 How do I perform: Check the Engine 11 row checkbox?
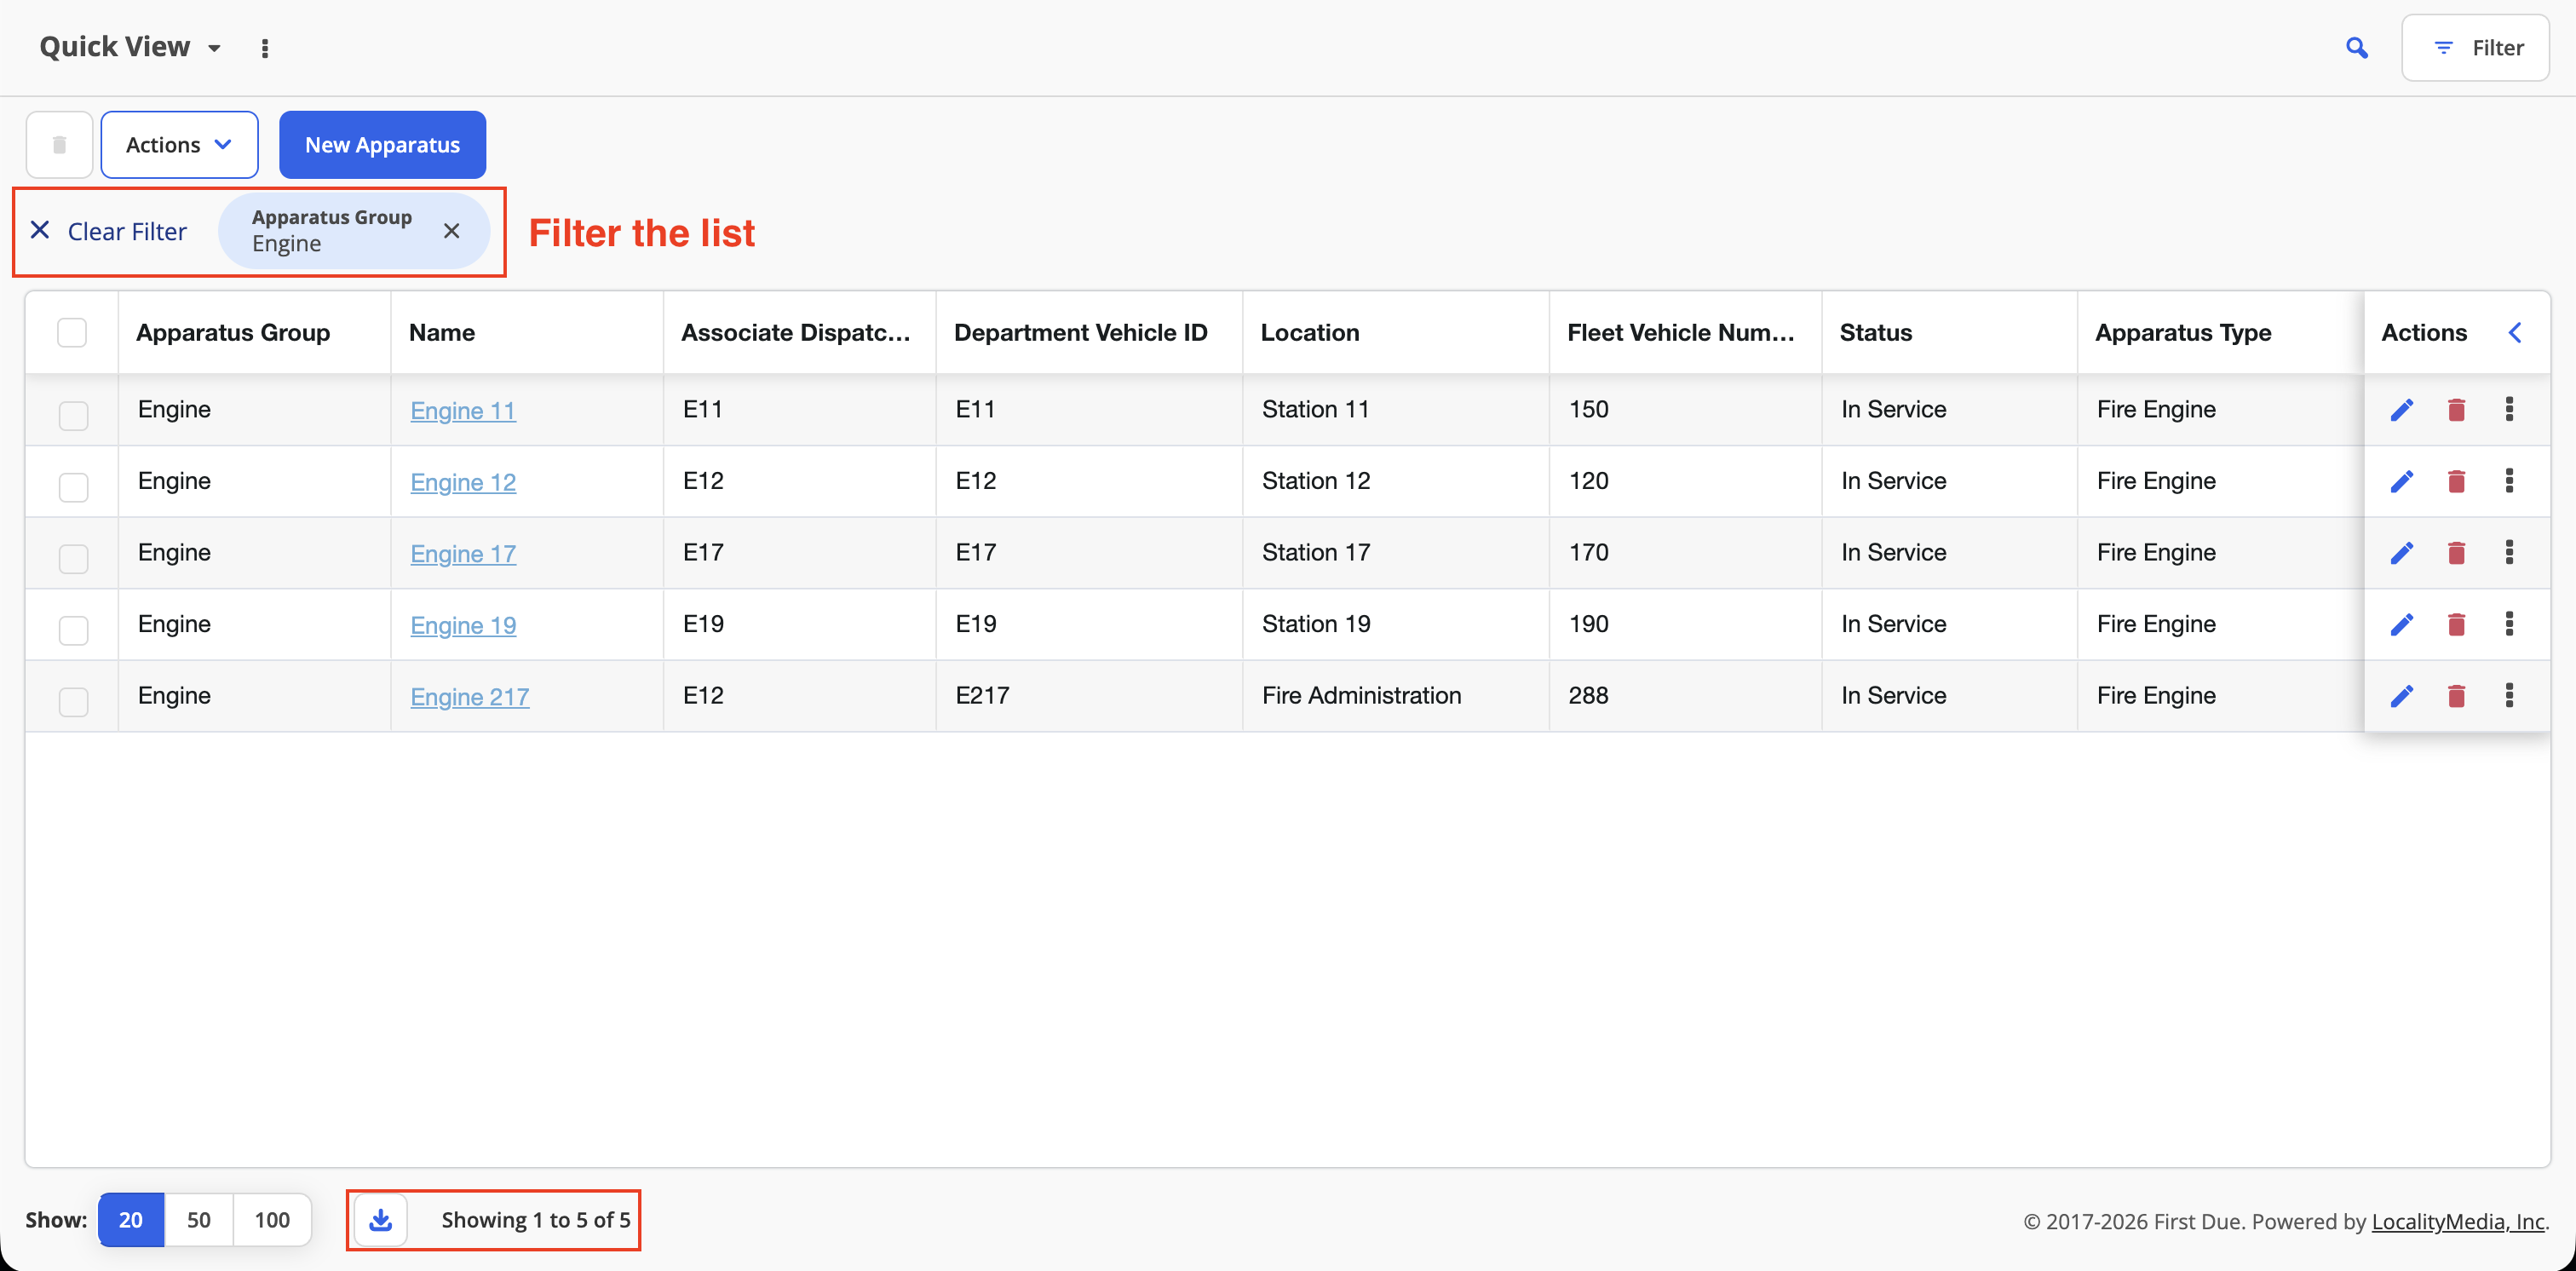73,415
